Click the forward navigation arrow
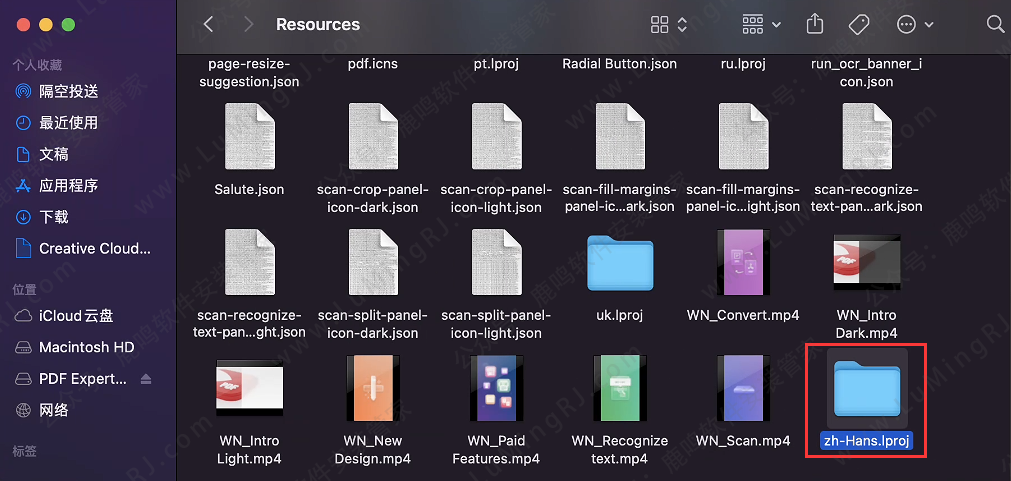Image resolution: width=1011 pixels, height=481 pixels. [x=248, y=24]
